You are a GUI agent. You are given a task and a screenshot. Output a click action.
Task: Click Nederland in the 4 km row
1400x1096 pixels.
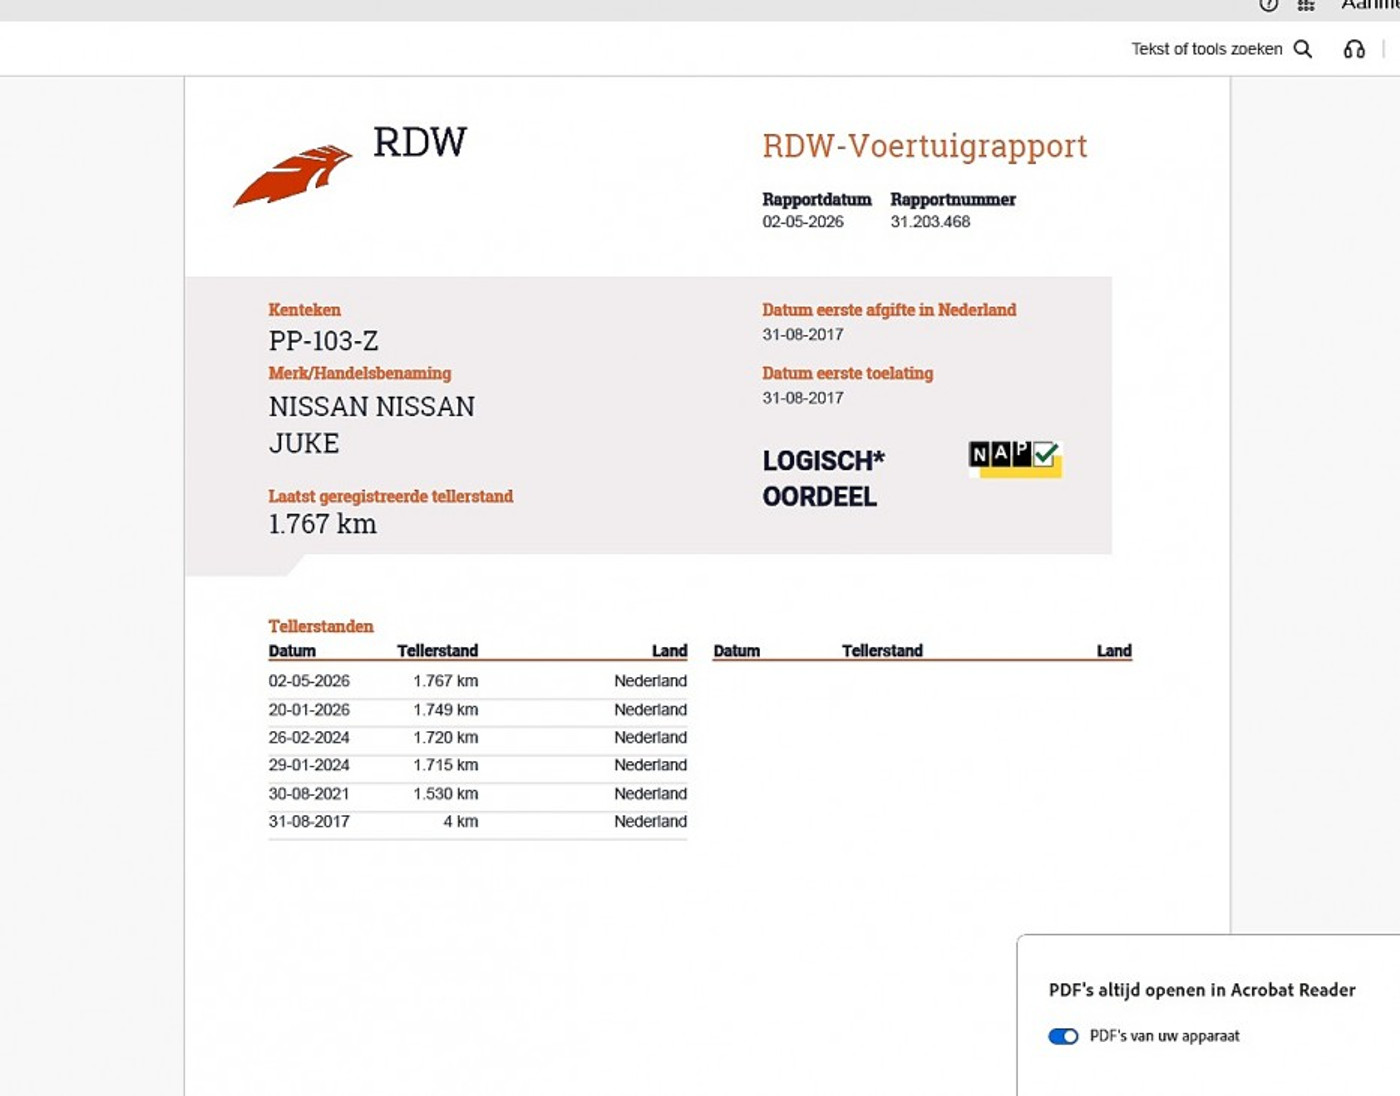(650, 822)
